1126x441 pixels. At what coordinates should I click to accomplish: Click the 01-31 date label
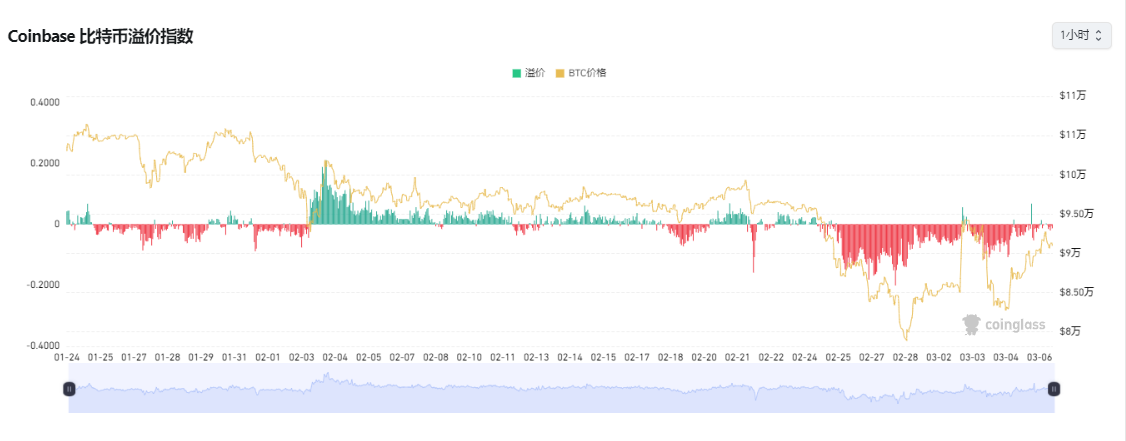click(x=234, y=357)
